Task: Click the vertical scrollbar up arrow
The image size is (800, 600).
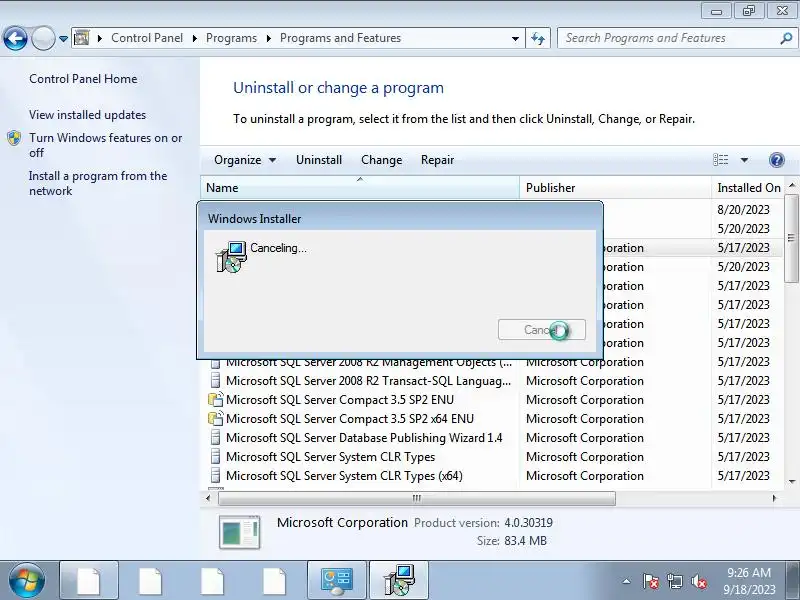Action: pyautogui.click(x=791, y=185)
